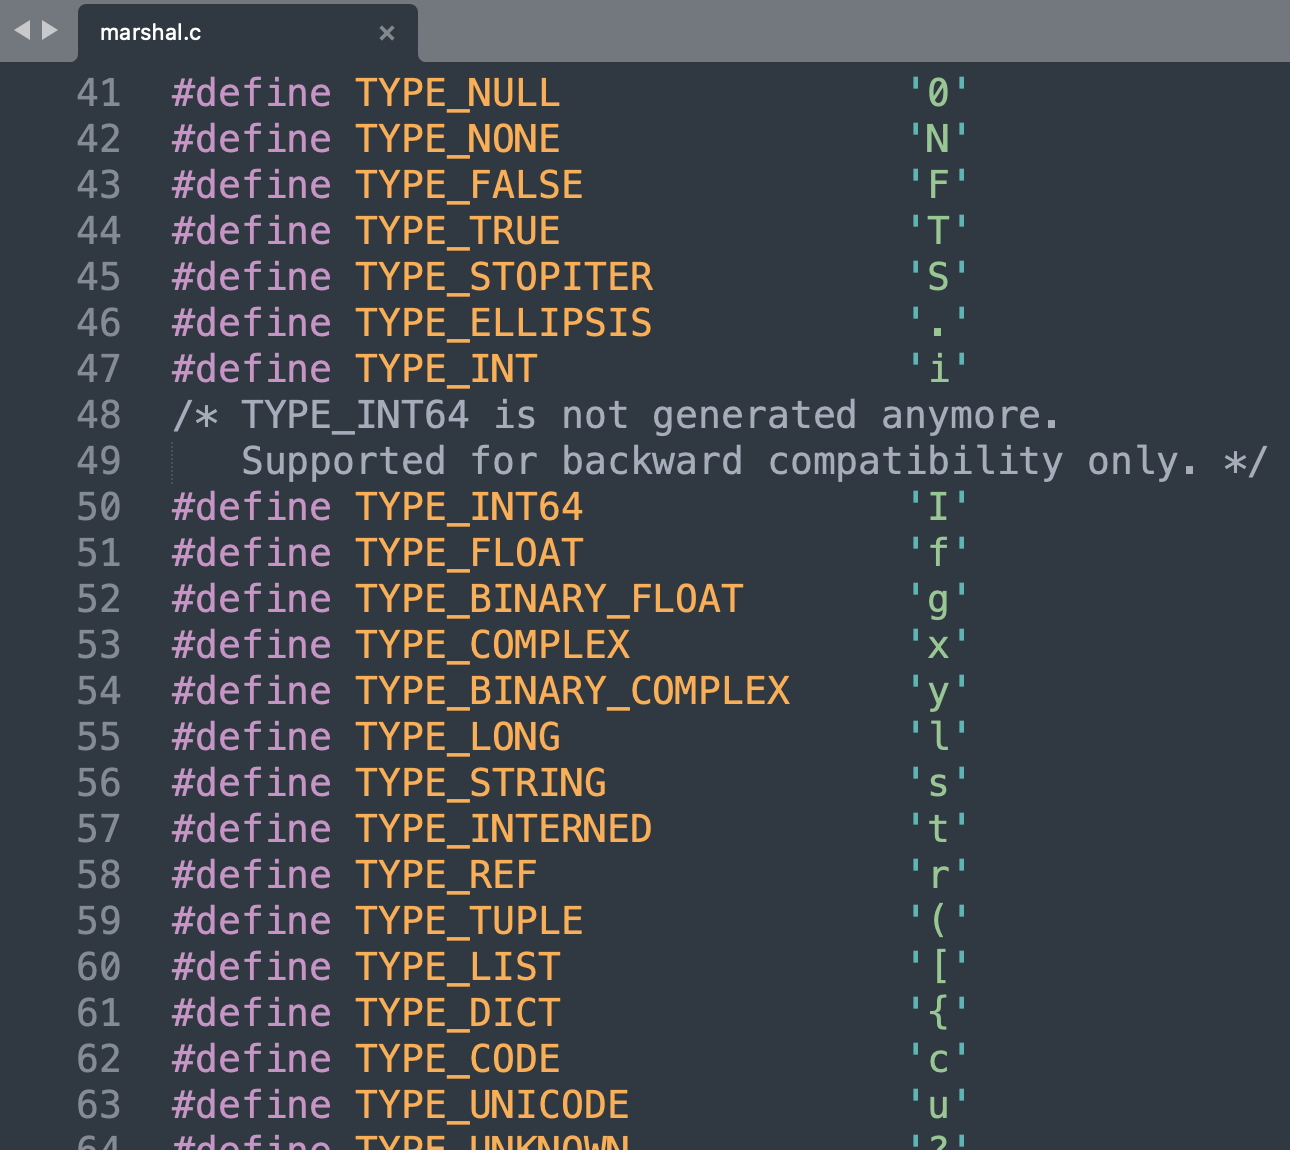The height and width of the screenshot is (1150, 1290).
Task: Click the TYPE_UNICODE macro name
Action: point(492,1105)
